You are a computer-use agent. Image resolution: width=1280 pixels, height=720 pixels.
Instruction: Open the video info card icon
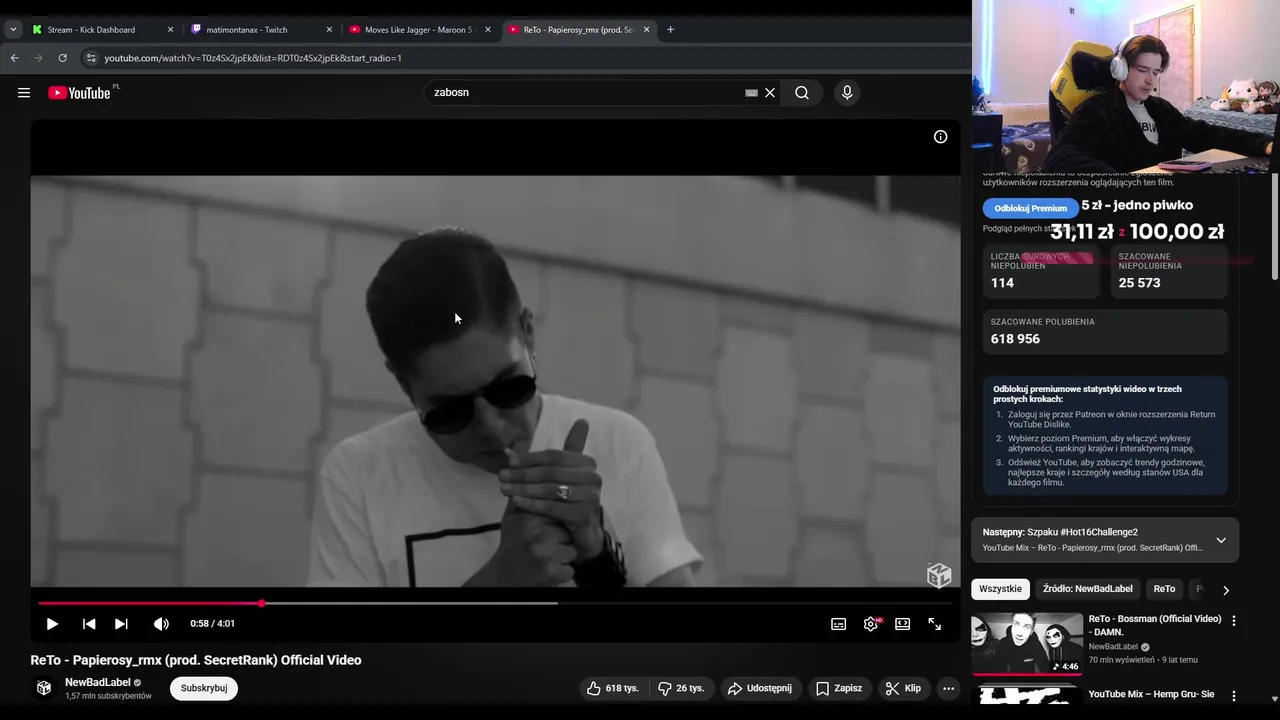940,137
